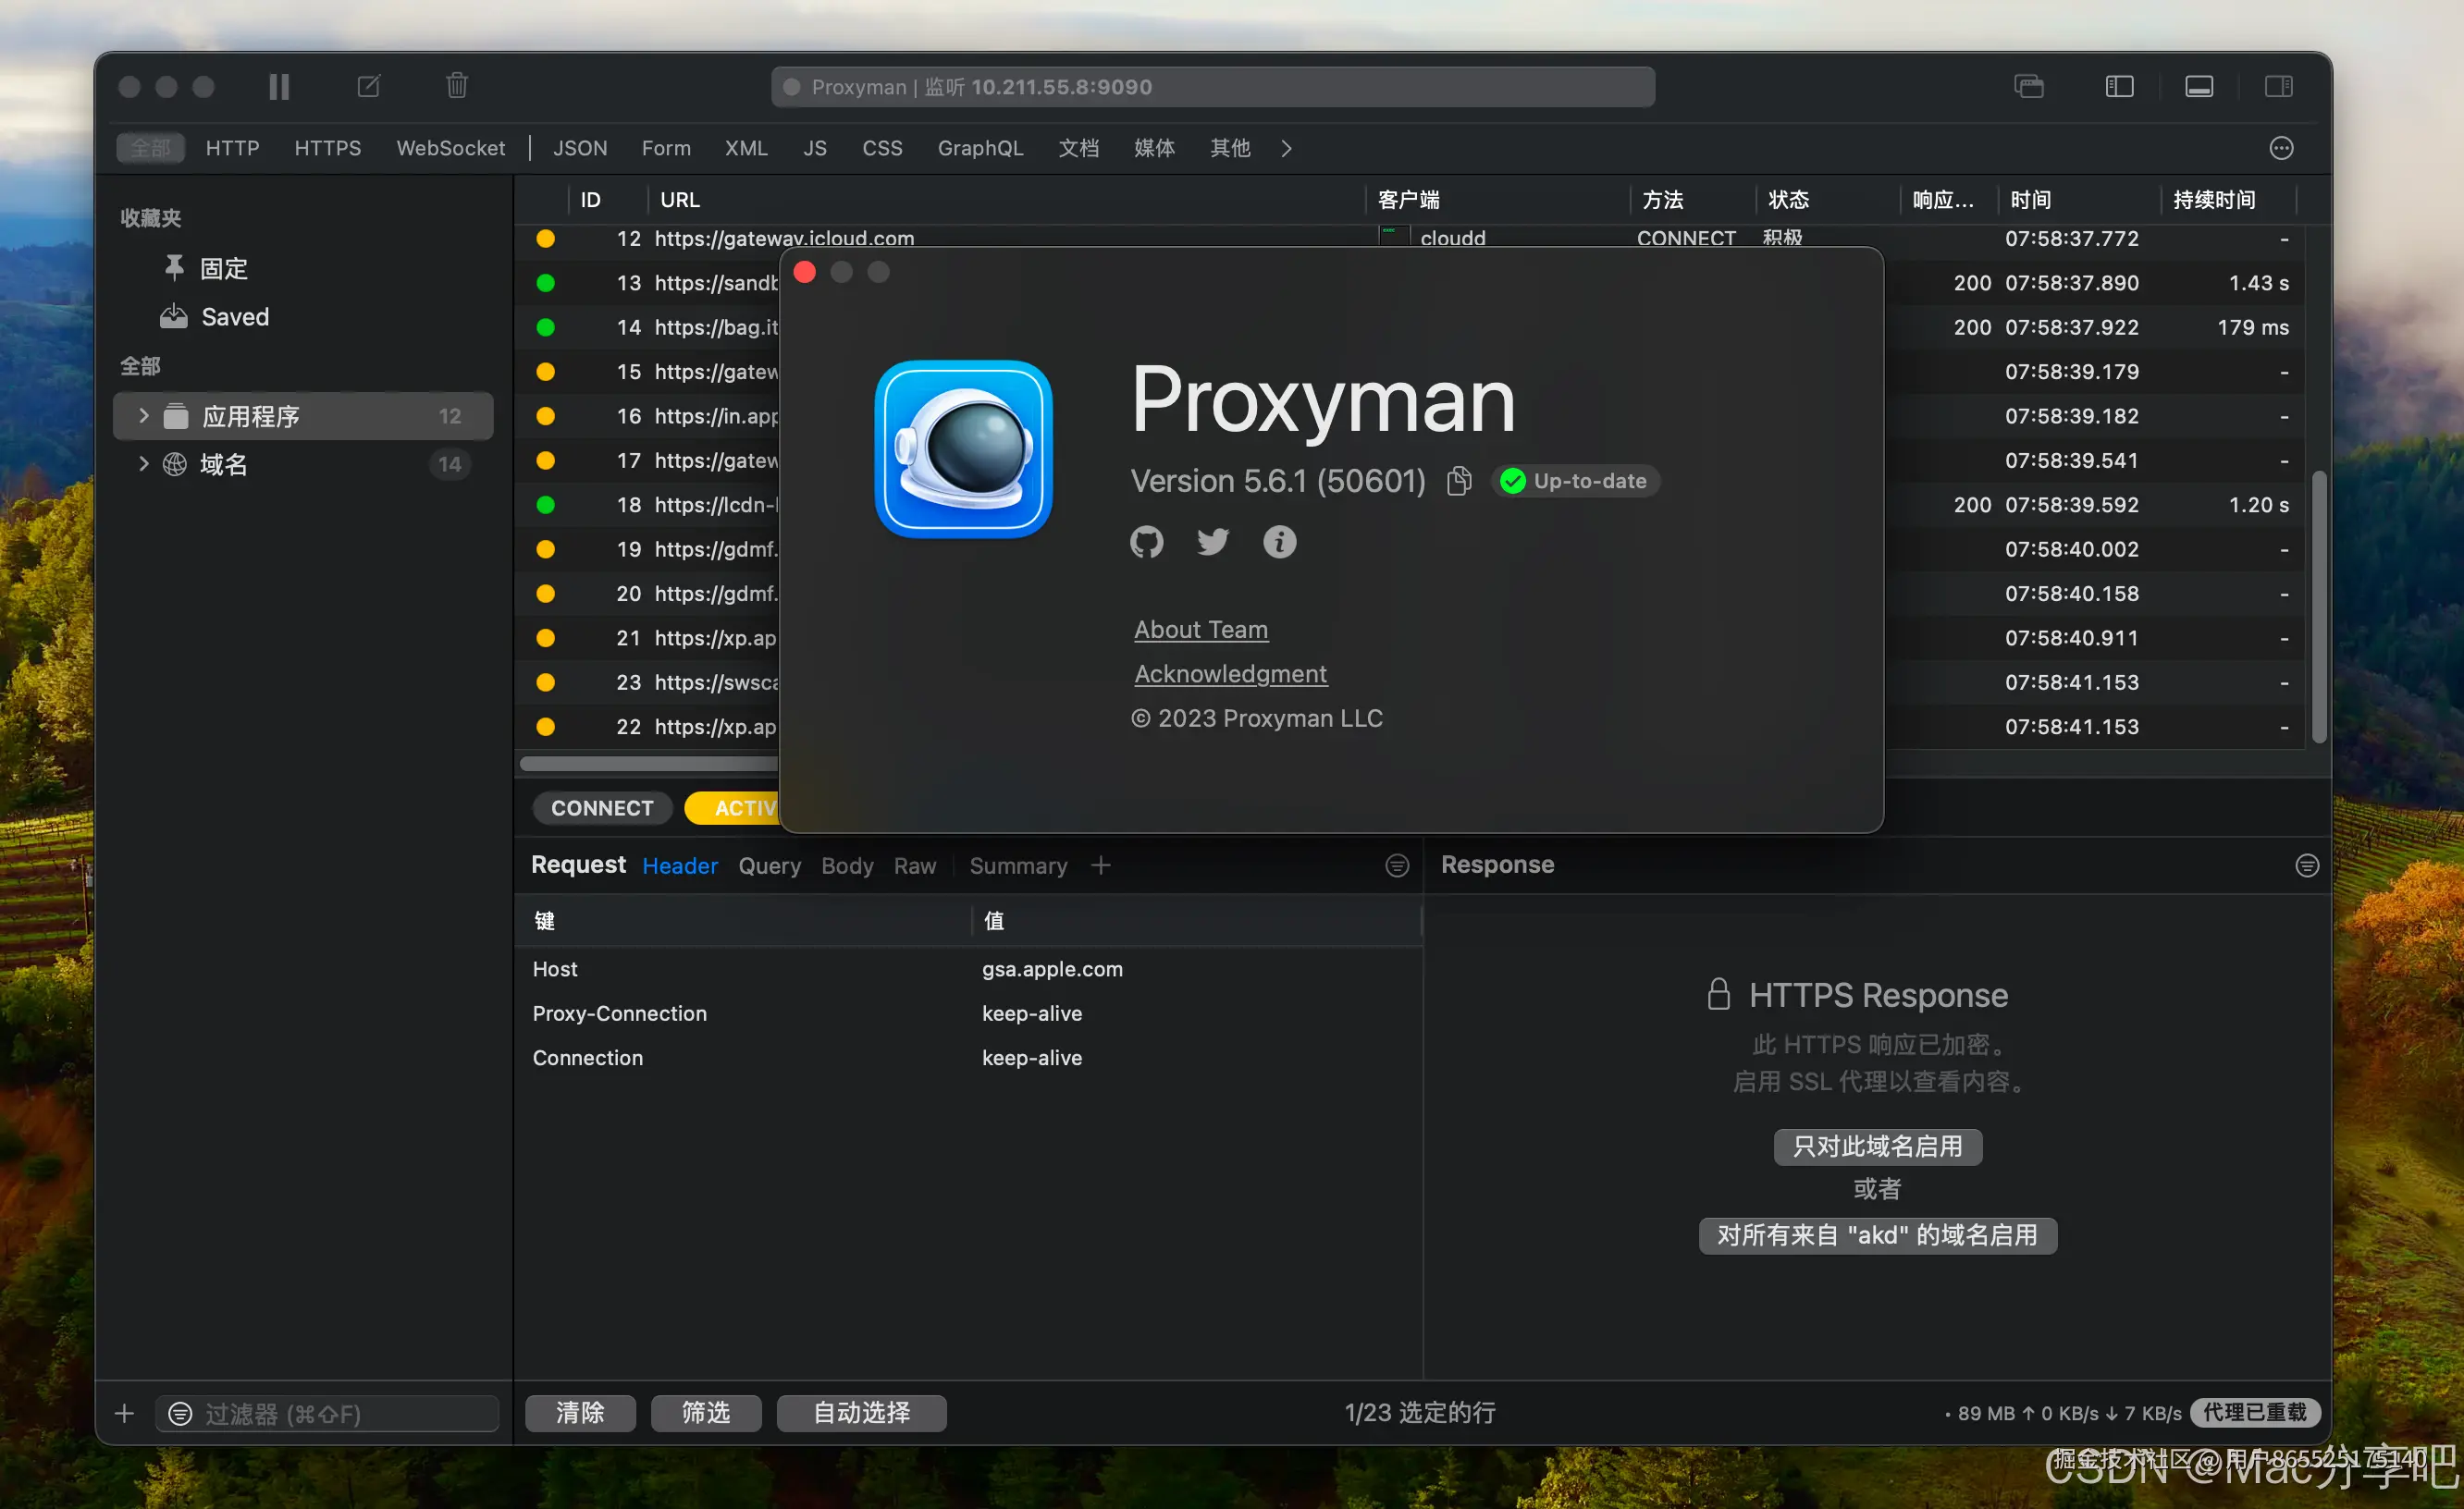Toggle the bottom panel layout icon

(2199, 87)
